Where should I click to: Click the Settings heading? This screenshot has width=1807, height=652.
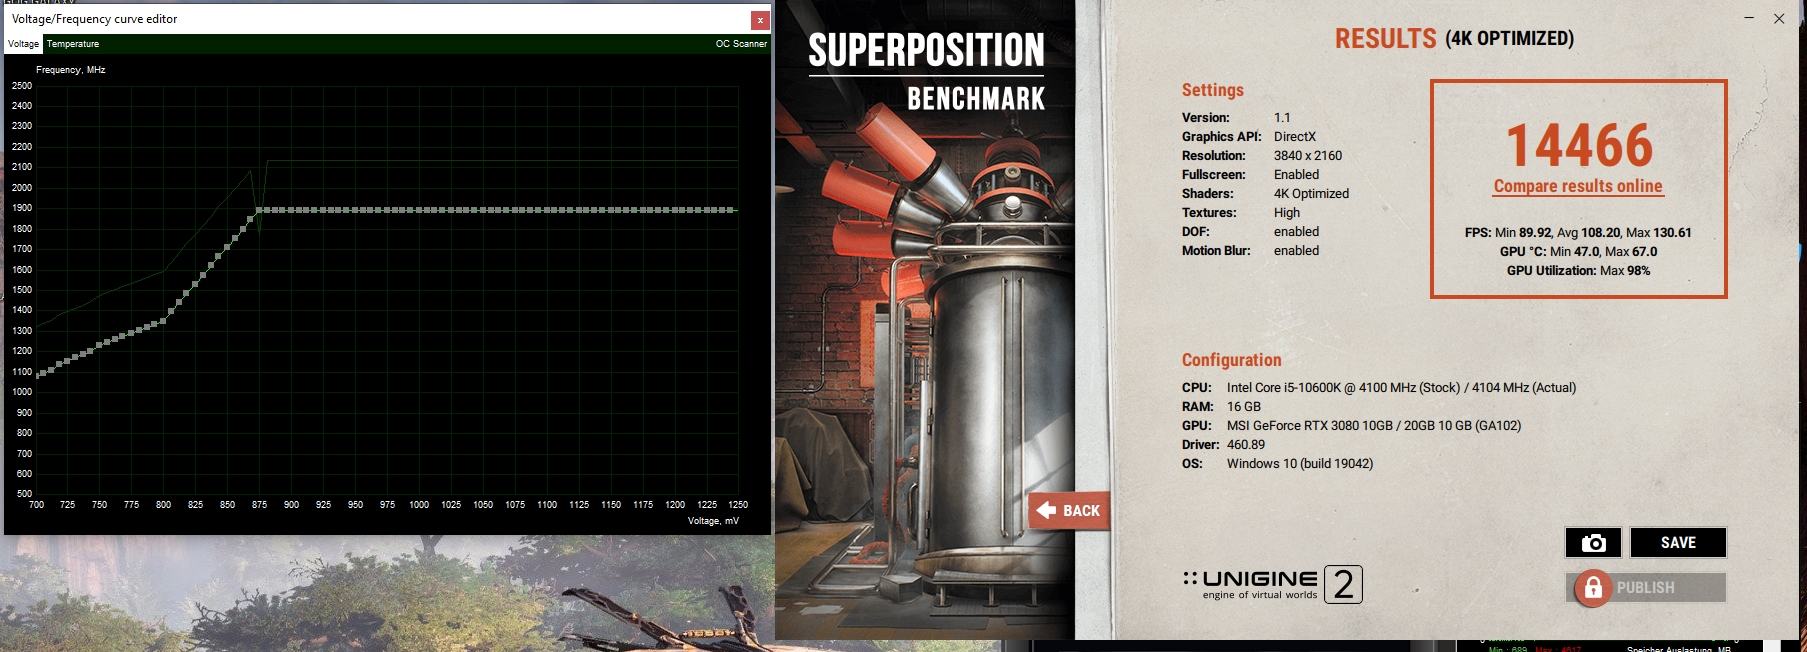point(1213,90)
